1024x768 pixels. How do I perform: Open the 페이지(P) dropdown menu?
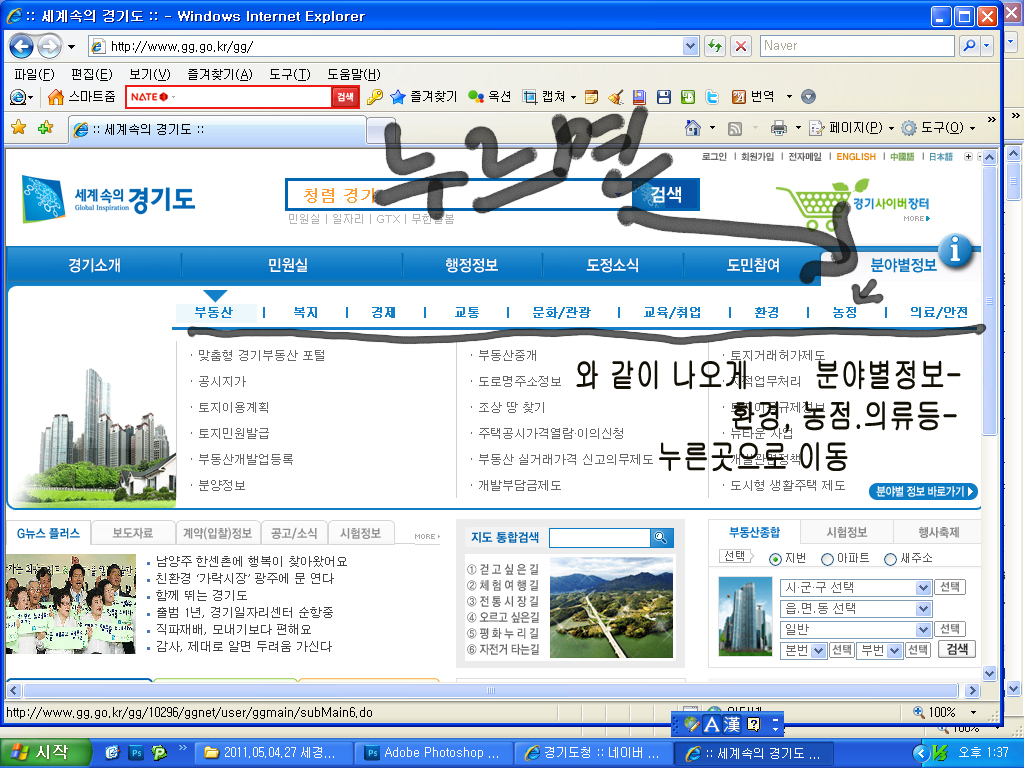click(852, 128)
